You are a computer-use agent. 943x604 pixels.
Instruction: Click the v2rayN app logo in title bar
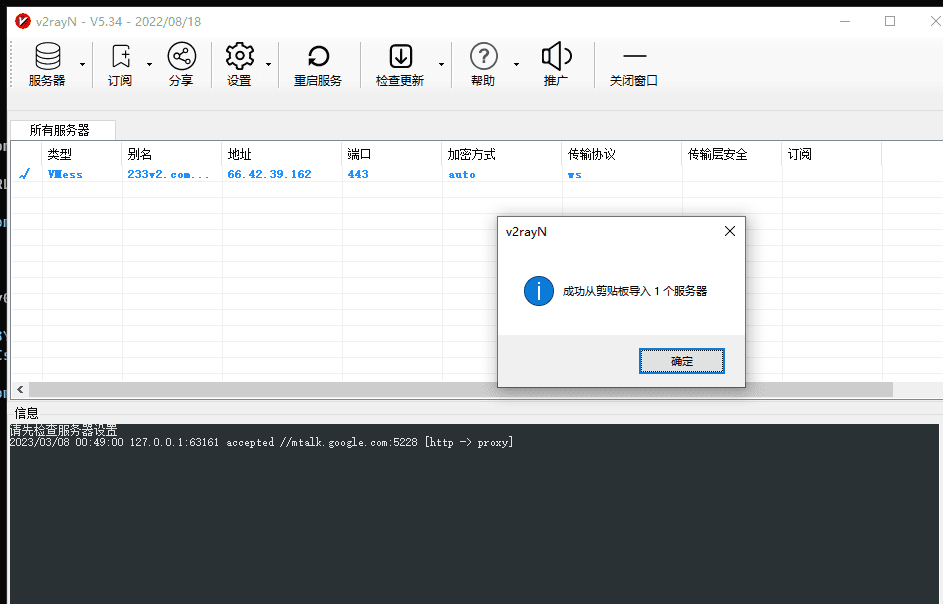click(x=23, y=22)
